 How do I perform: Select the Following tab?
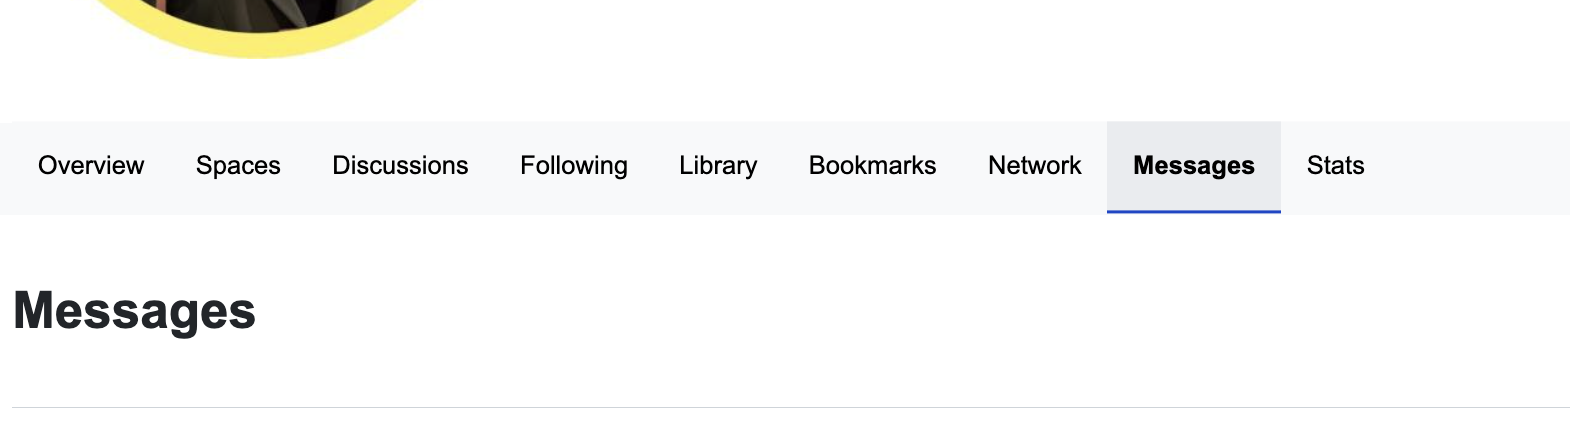(x=574, y=166)
